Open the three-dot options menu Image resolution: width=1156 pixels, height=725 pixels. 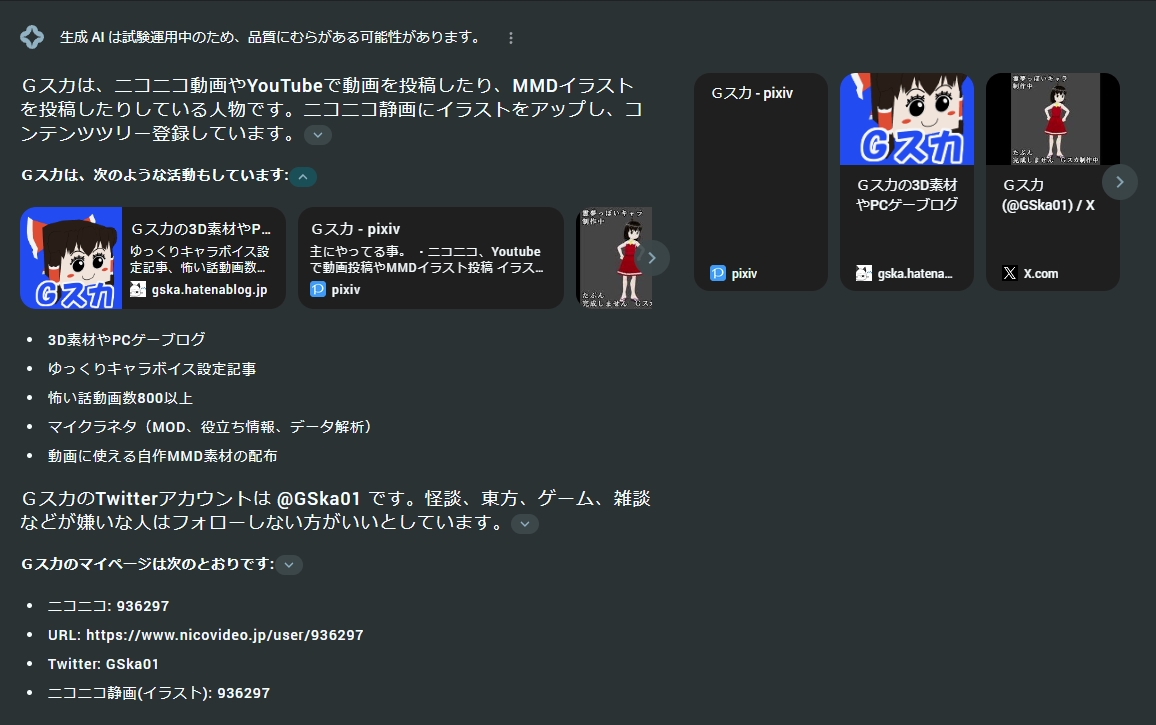point(511,38)
